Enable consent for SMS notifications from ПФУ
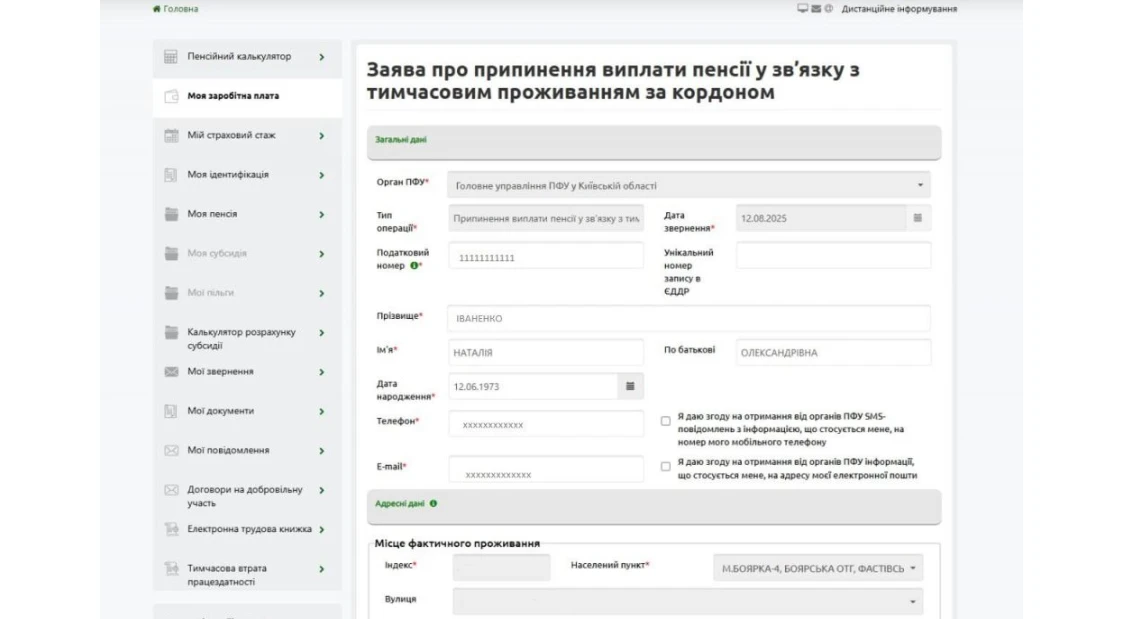Screen dimensions: 1129x619 point(666,421)
